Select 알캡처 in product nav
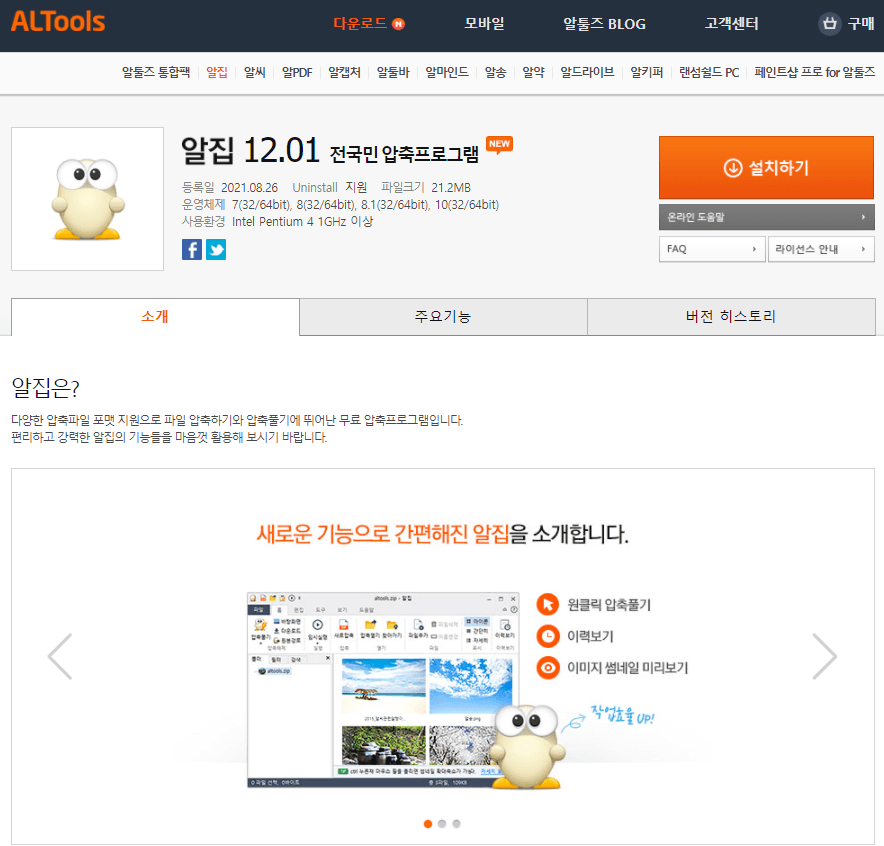Image resolution: width=884 pixels, height=846 pixels. coord(344,72)
